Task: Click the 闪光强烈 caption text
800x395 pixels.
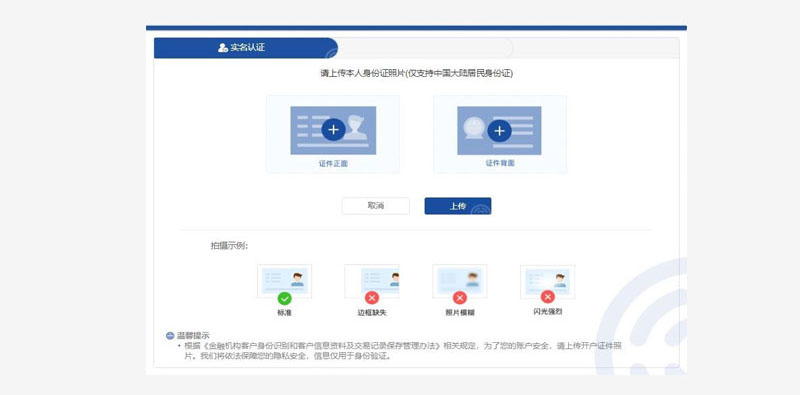Action: tap(547, 311)
